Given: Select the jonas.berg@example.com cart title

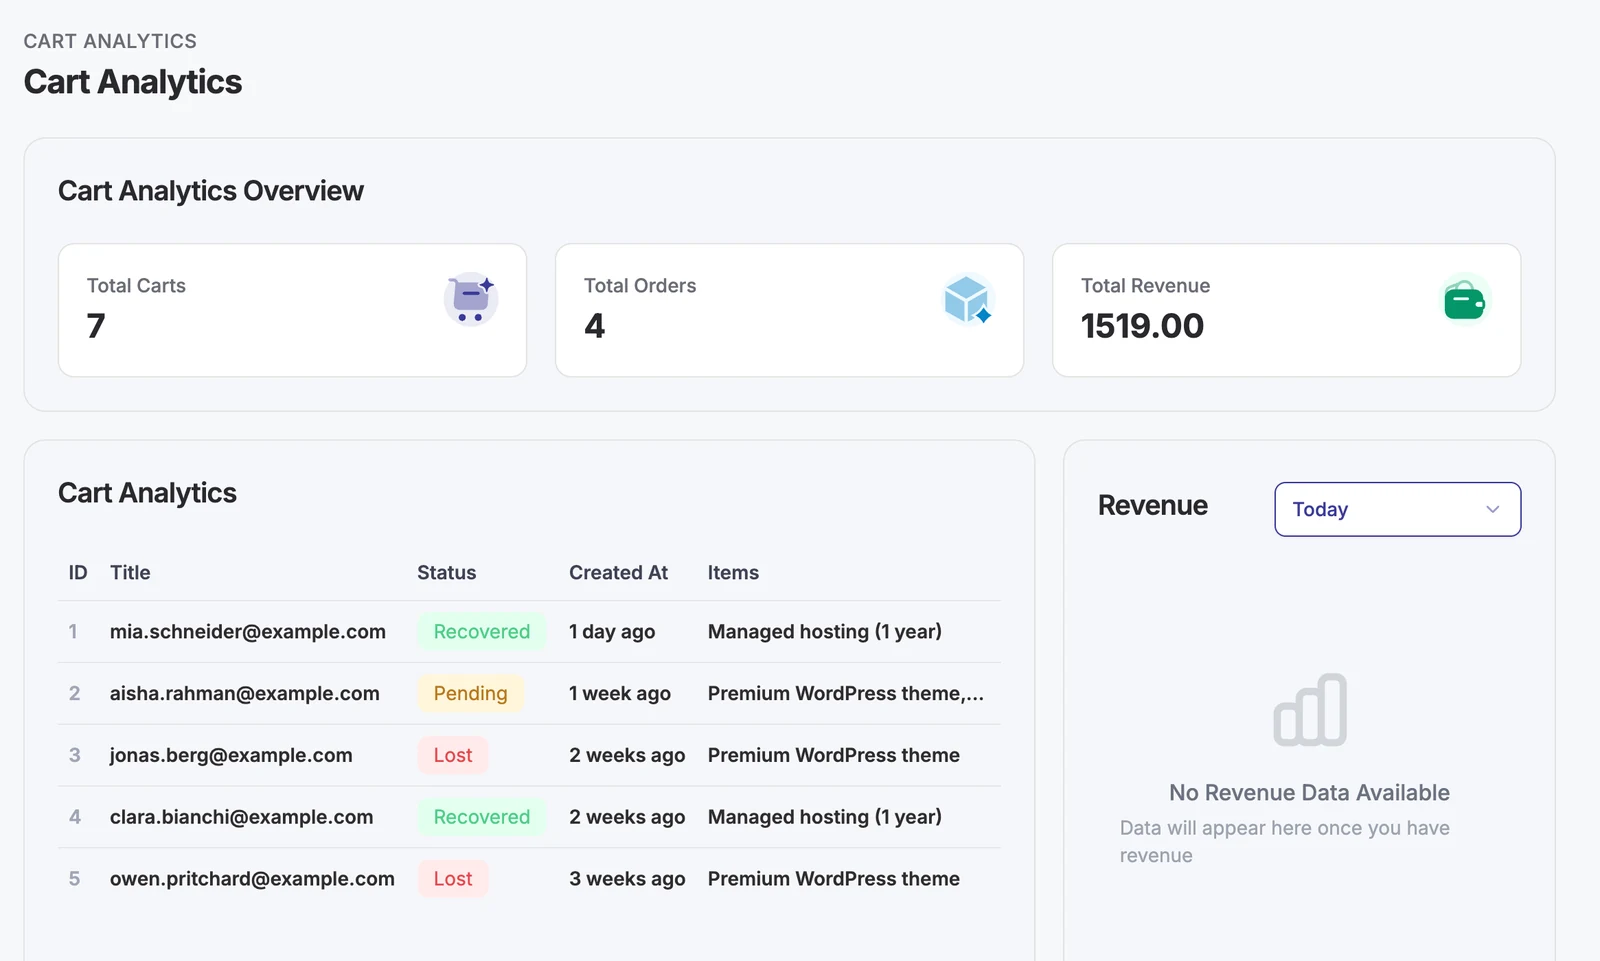Looking at the screenshot, I should tap(231, 756).
